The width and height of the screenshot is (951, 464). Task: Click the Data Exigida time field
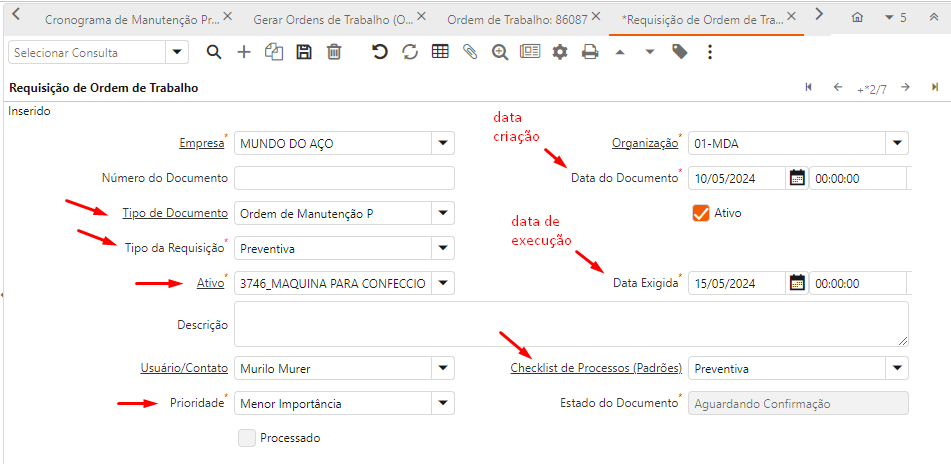click(x=858, y=283)
